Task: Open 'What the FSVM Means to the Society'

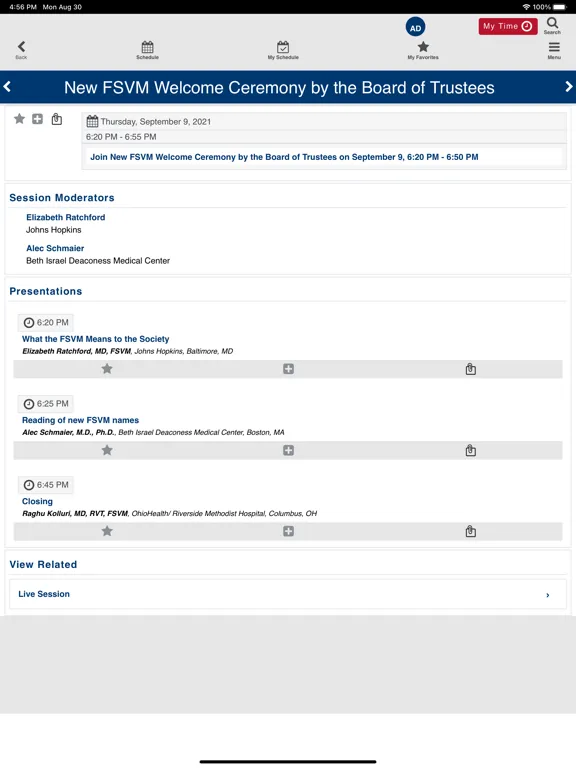Action: (x=96, y=339)
